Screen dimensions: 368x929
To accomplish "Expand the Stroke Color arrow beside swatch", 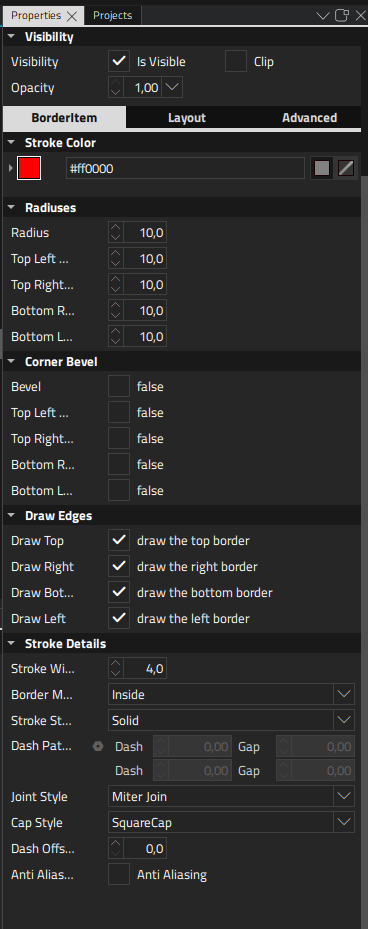I will [11, 168].
